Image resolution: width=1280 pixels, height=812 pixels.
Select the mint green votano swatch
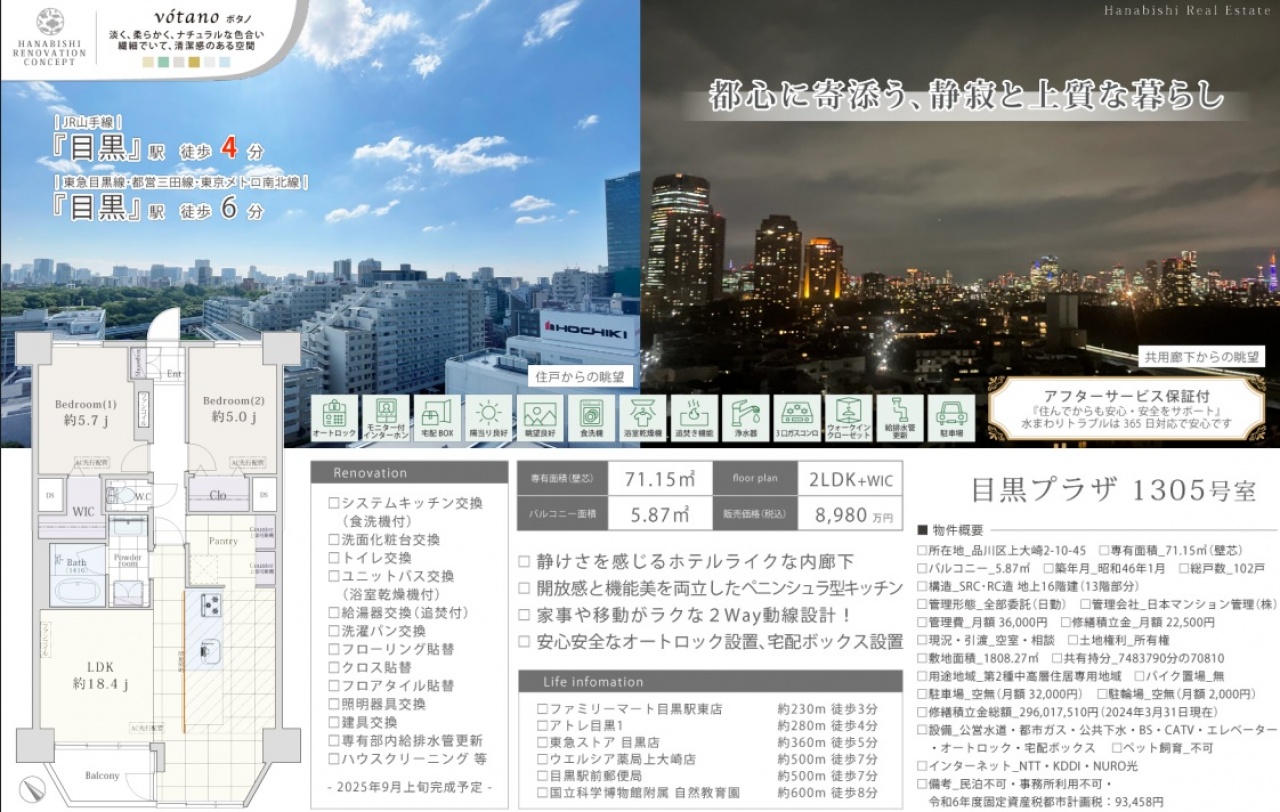(164, 62)
